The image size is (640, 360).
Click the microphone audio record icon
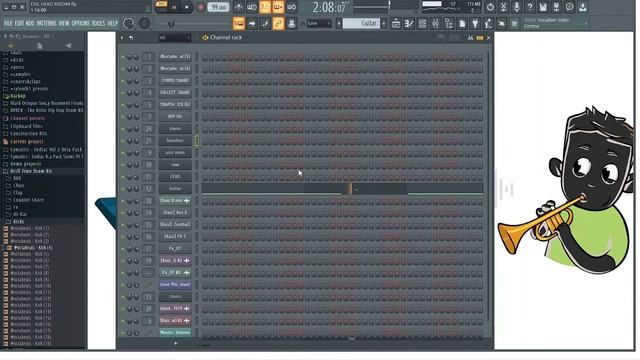tap(516, 7)
